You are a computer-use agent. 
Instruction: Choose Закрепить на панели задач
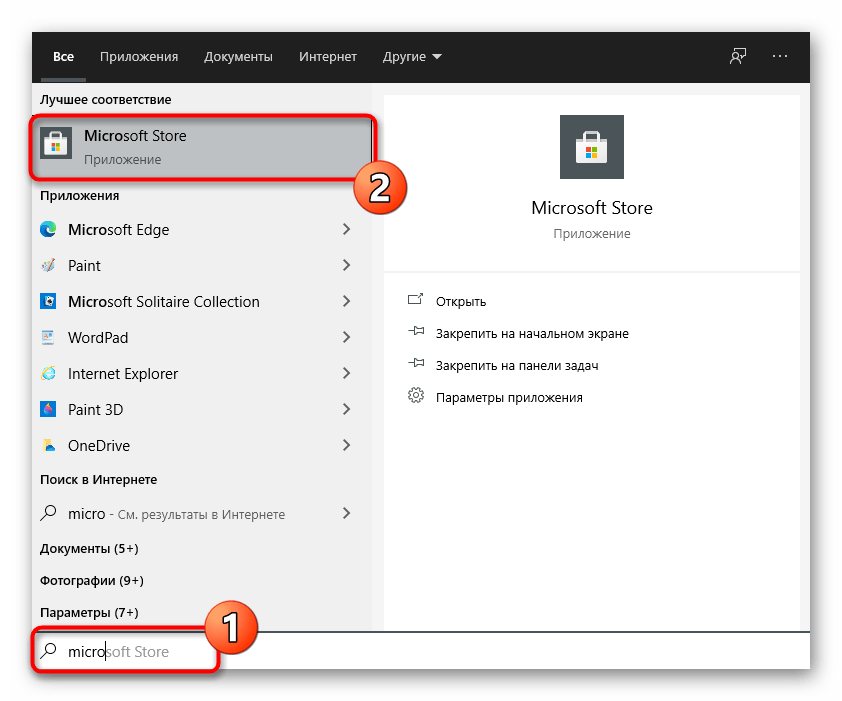[517, 365]
